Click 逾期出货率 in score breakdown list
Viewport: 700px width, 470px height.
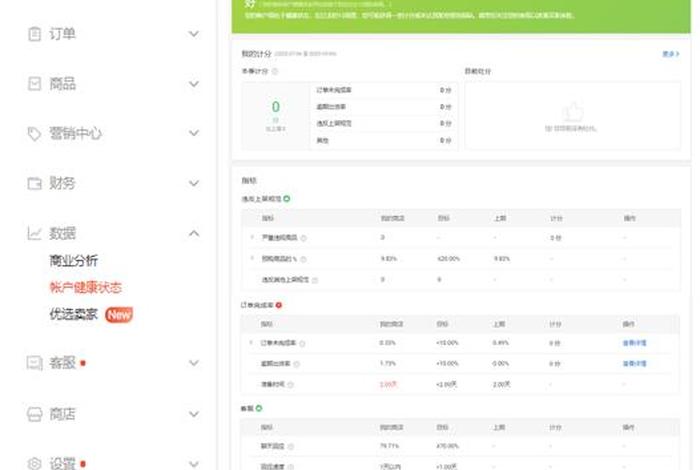pyautogui.click(x=331, y=107)
